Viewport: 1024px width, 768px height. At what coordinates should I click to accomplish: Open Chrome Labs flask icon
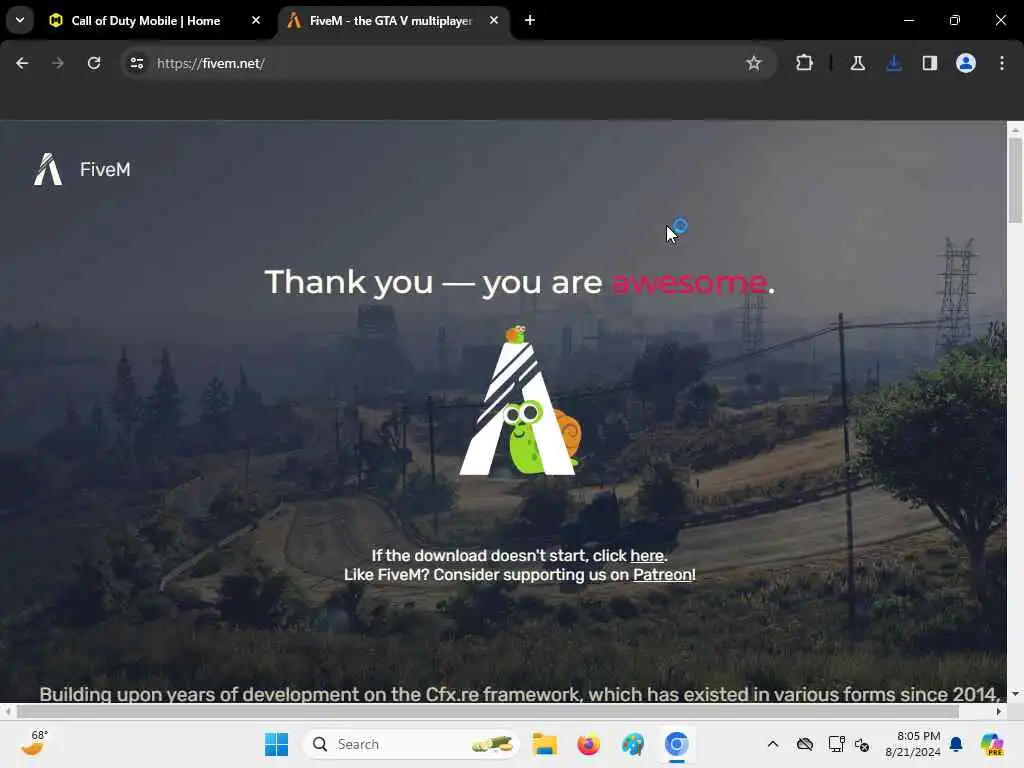tap(857, 63)
